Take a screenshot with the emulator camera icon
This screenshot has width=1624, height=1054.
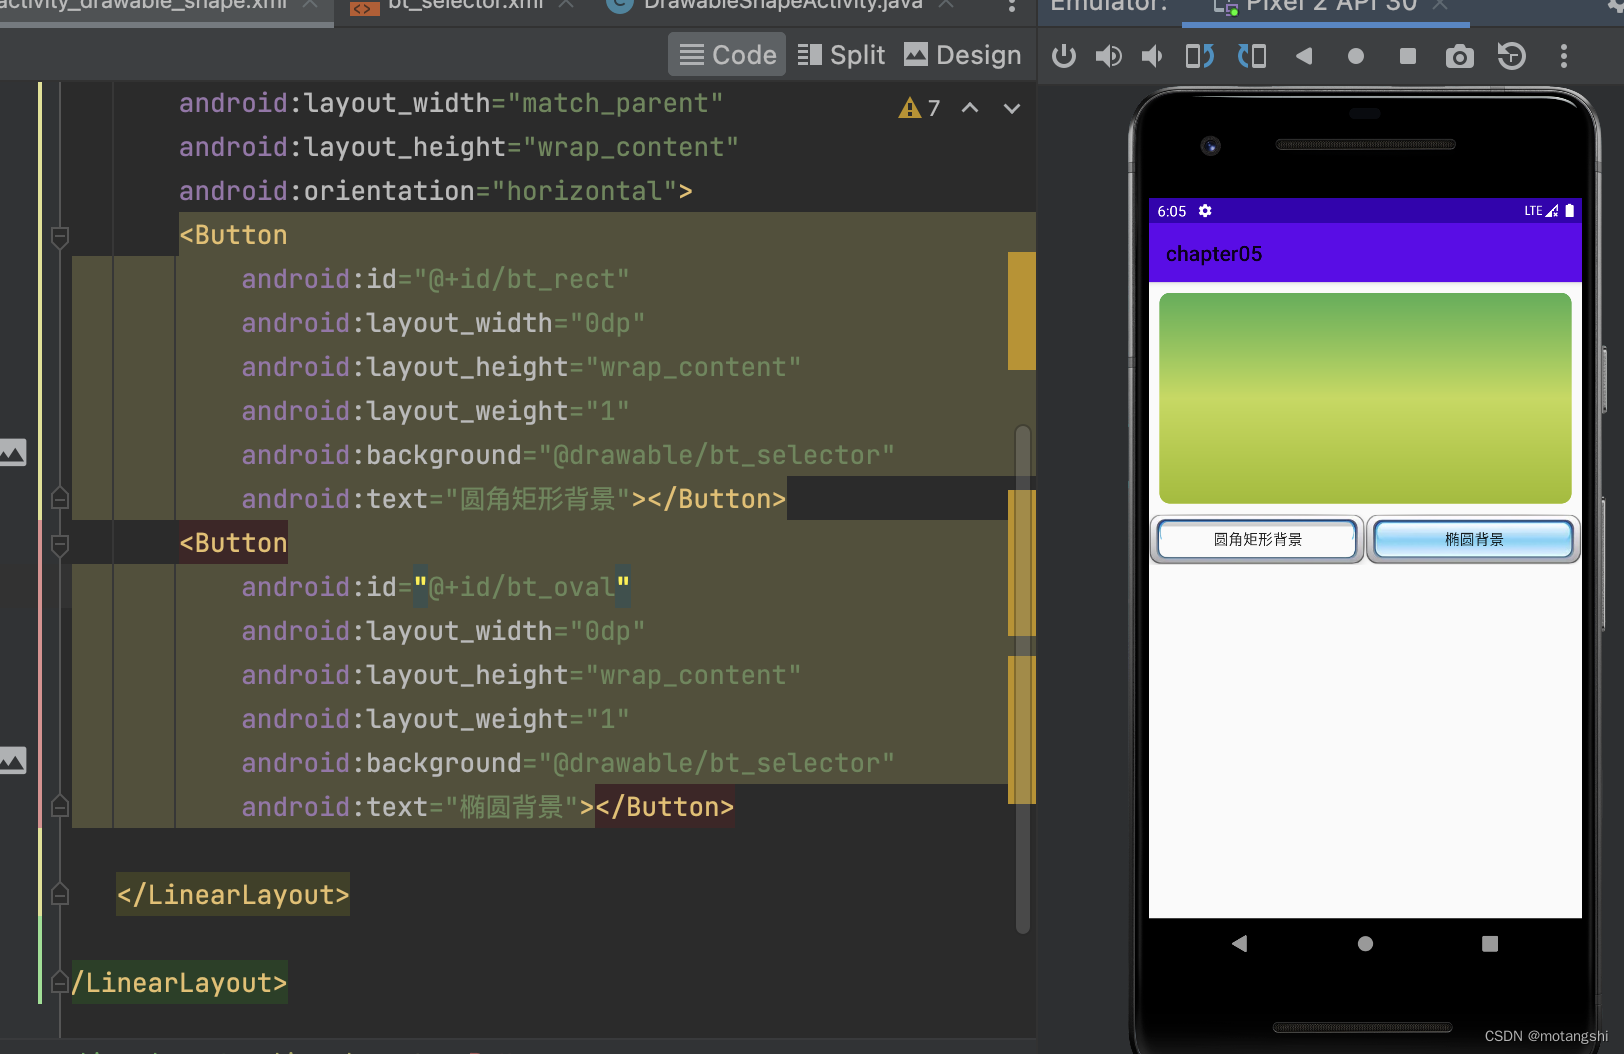coord(1460,56)
